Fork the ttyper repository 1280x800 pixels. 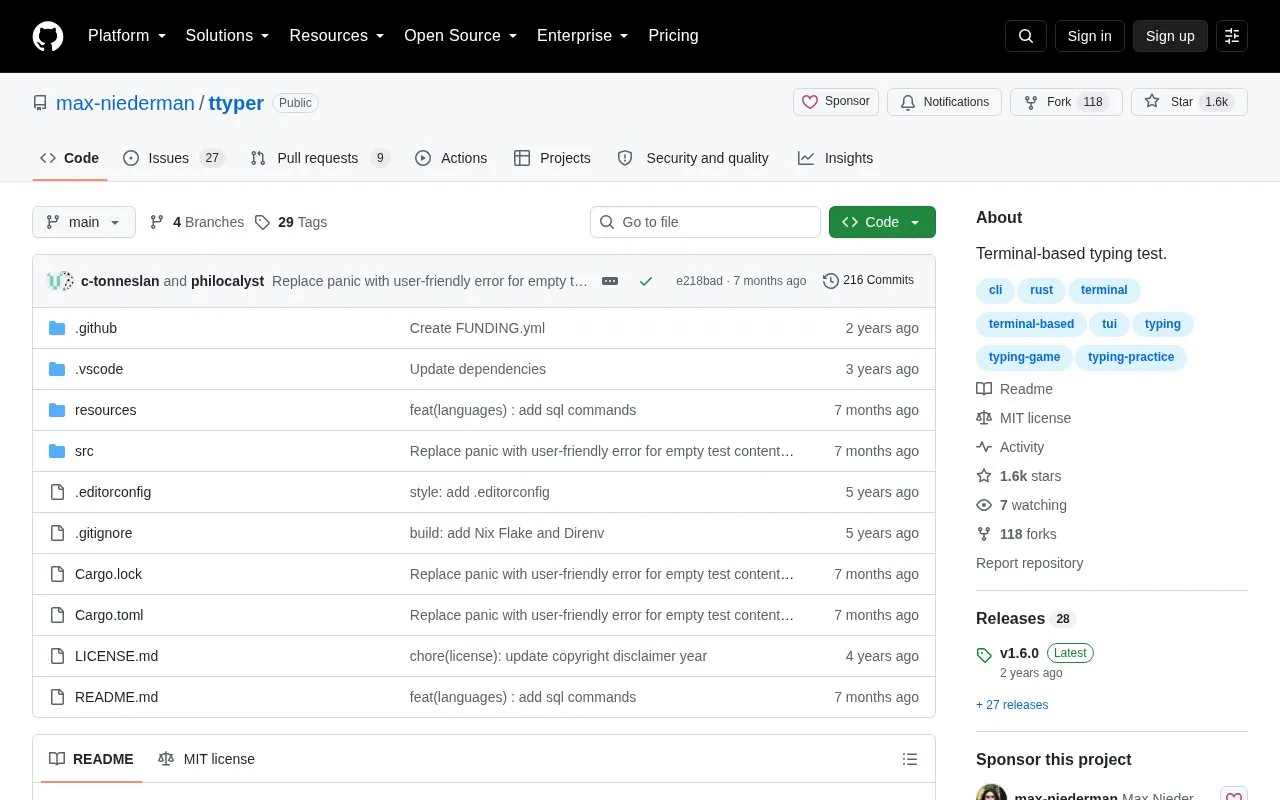point(1066,102)
